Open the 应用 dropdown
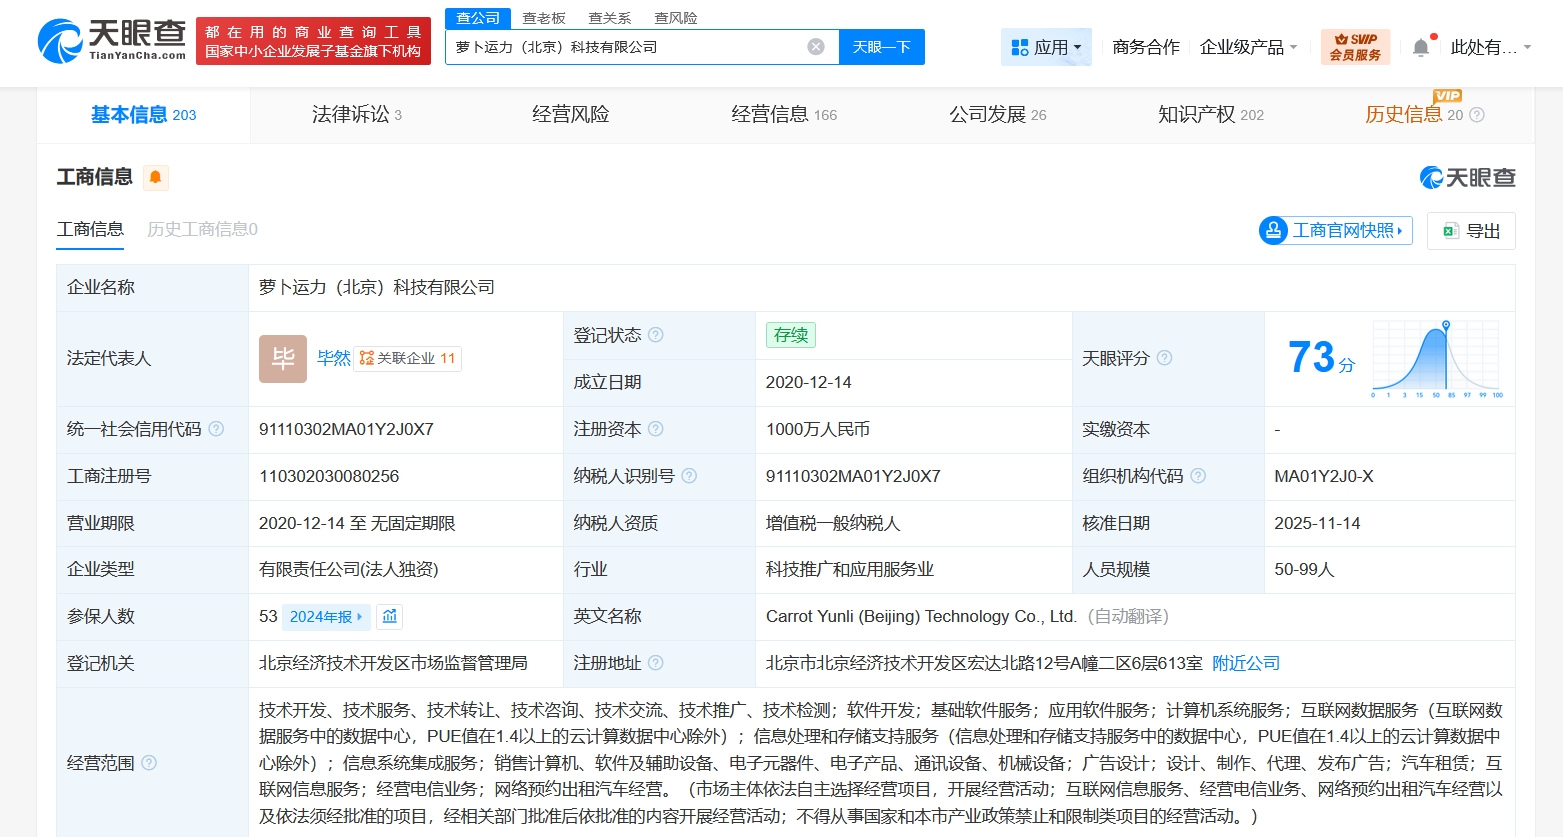Image resolution: width=1563 pixels, height=837 pixels. 1046,46
